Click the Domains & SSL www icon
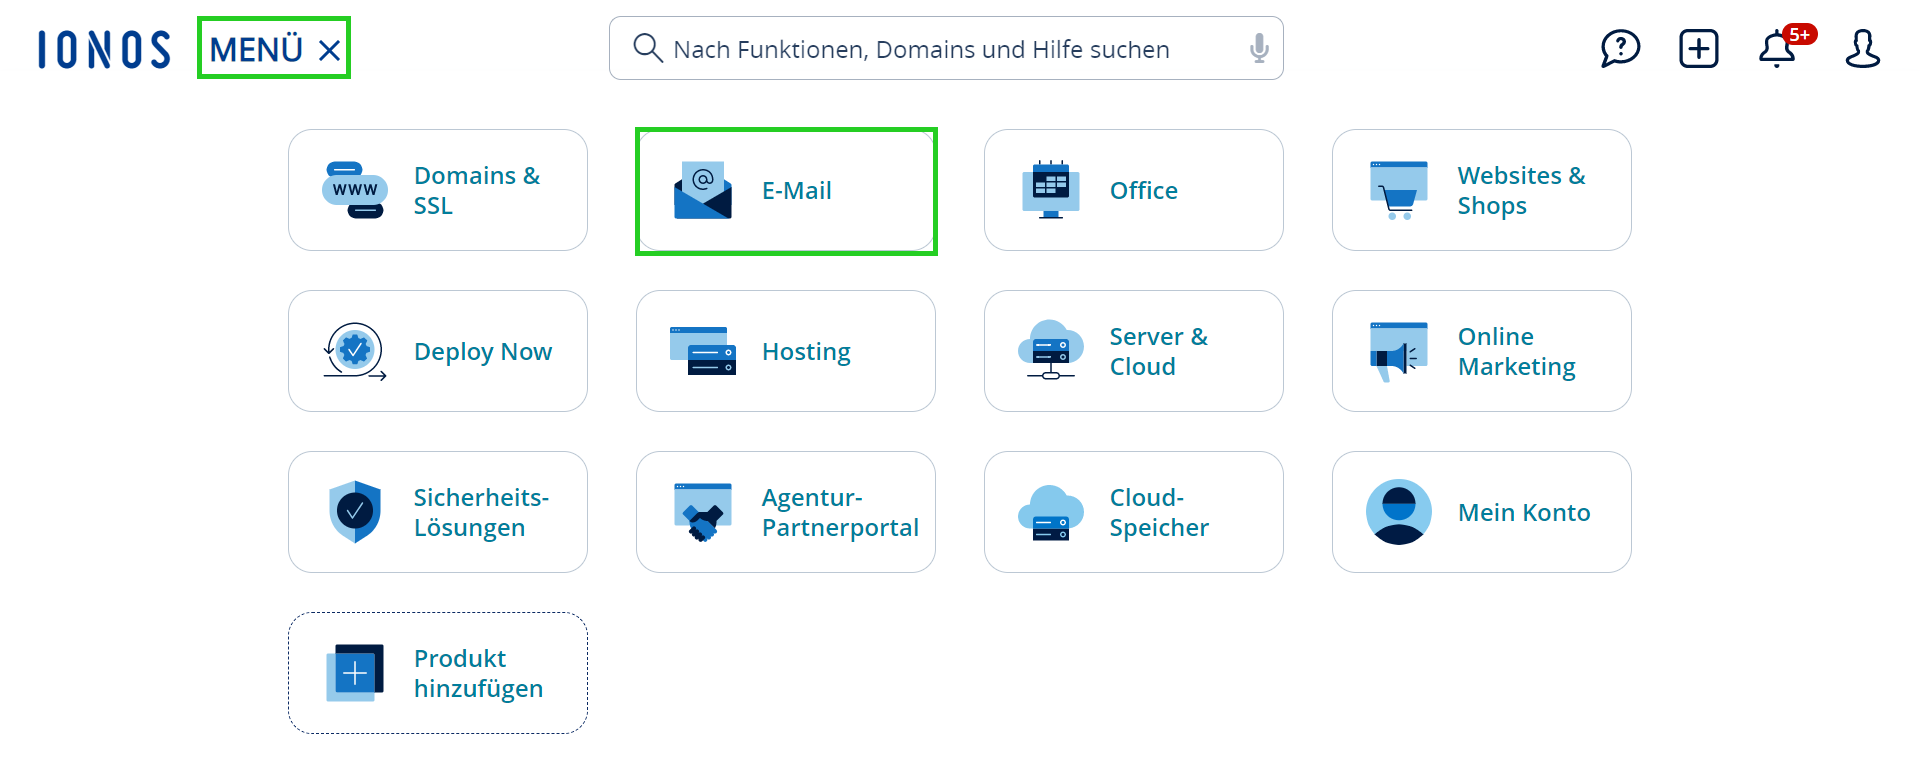The image size is (1920, 760). [x=355, y=190]
